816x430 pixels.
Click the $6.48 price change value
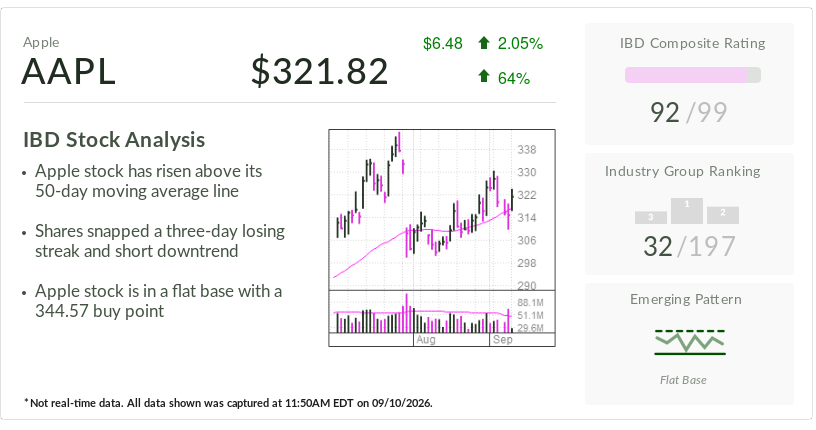(442, 43)
